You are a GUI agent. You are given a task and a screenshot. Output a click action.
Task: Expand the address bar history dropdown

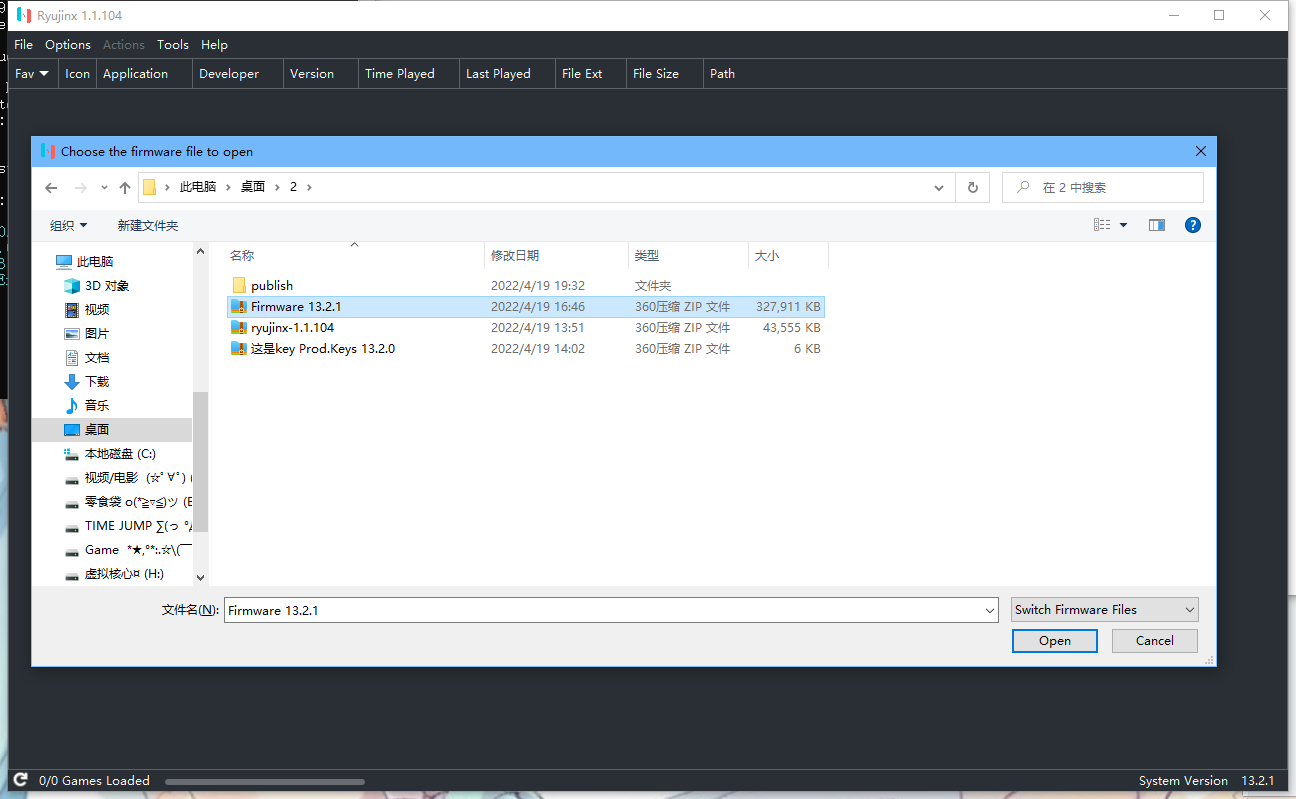pyautogui.click(x=938, y=188)
